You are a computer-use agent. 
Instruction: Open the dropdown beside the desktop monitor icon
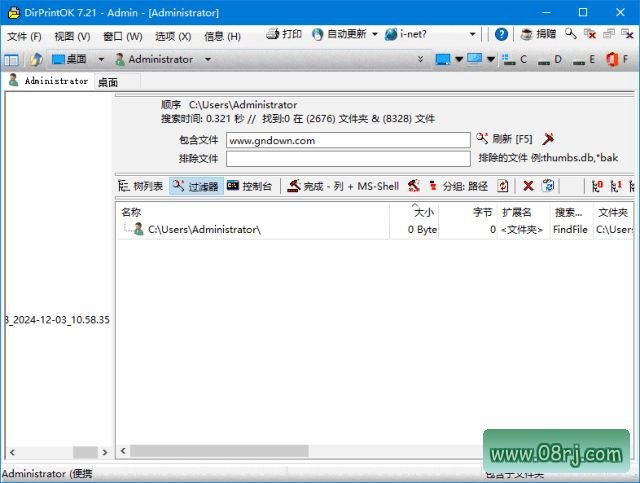coord(459,60)
